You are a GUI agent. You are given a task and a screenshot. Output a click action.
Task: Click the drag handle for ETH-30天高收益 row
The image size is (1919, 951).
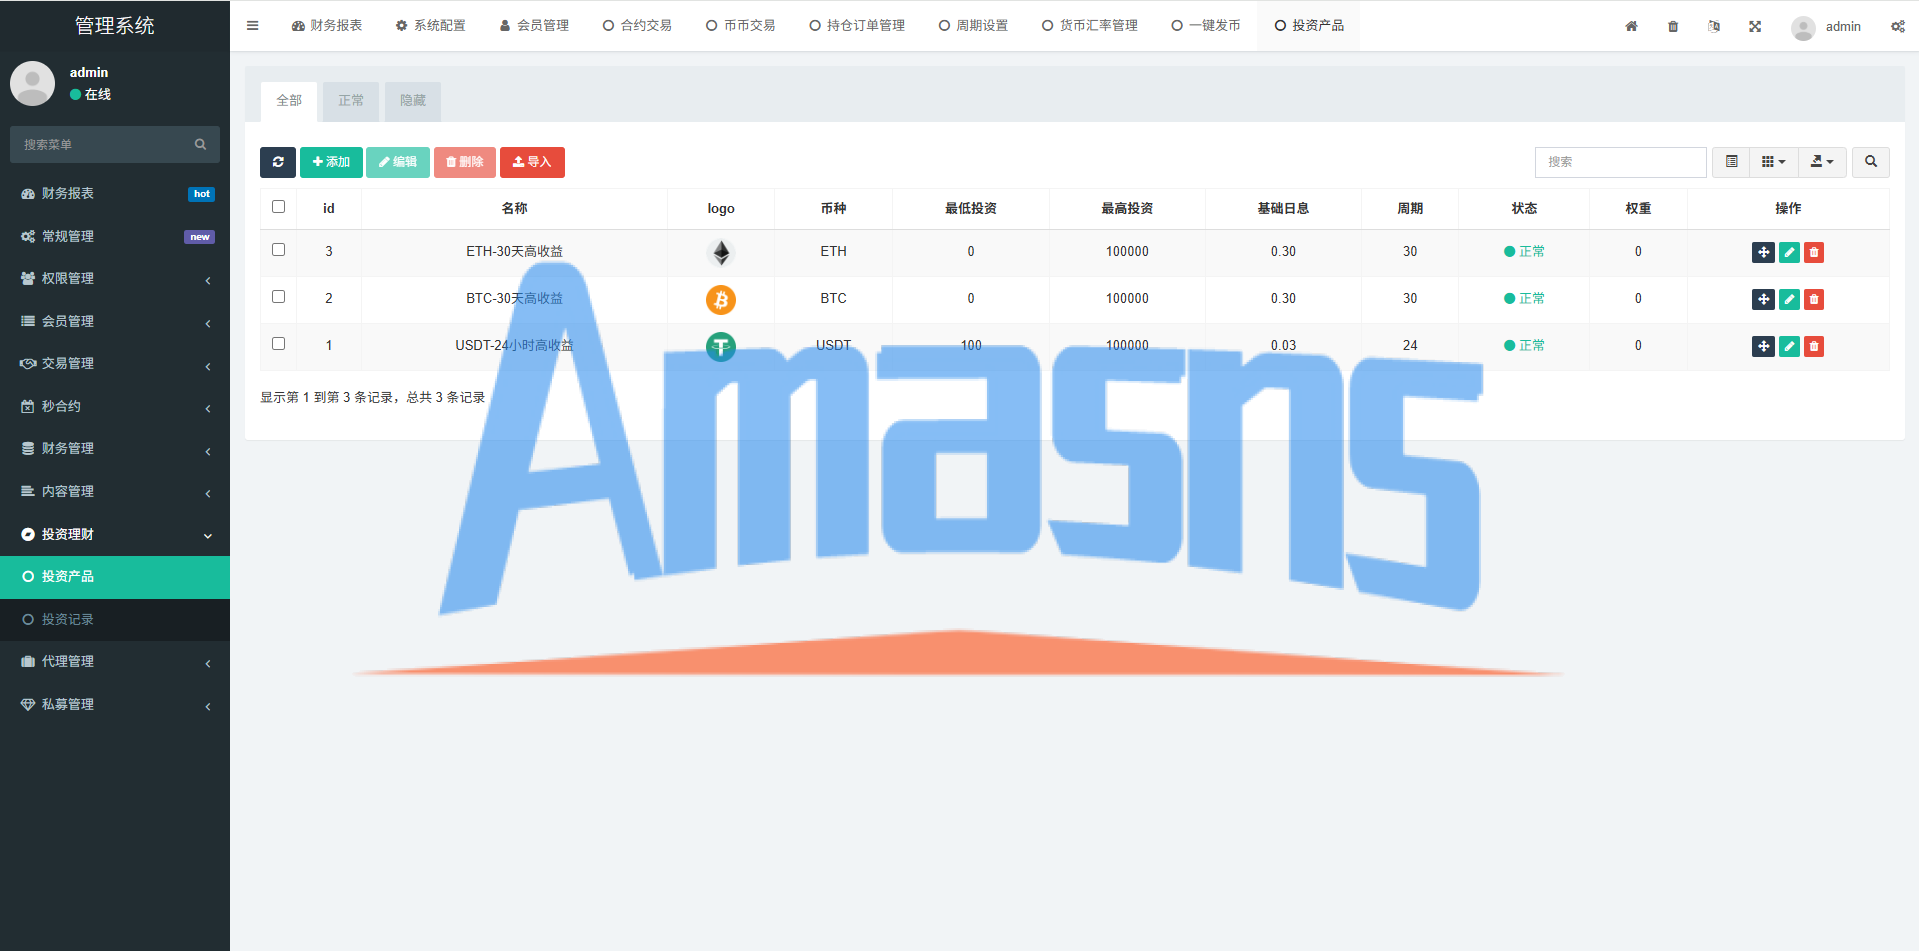(1763, 252)
